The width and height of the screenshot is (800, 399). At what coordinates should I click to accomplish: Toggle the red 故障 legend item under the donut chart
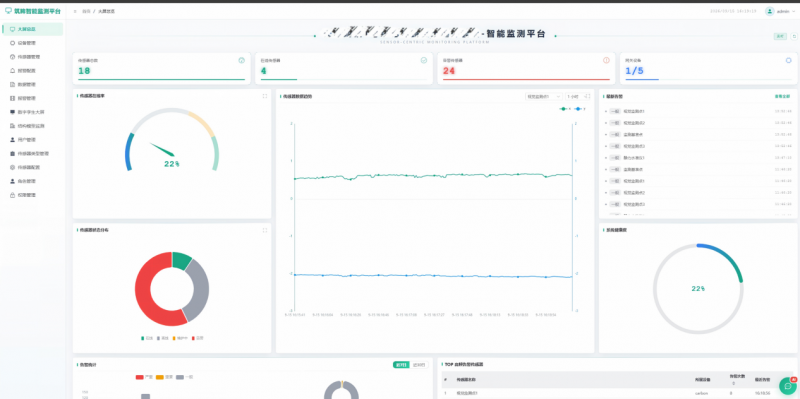click(x=198, y=338)
